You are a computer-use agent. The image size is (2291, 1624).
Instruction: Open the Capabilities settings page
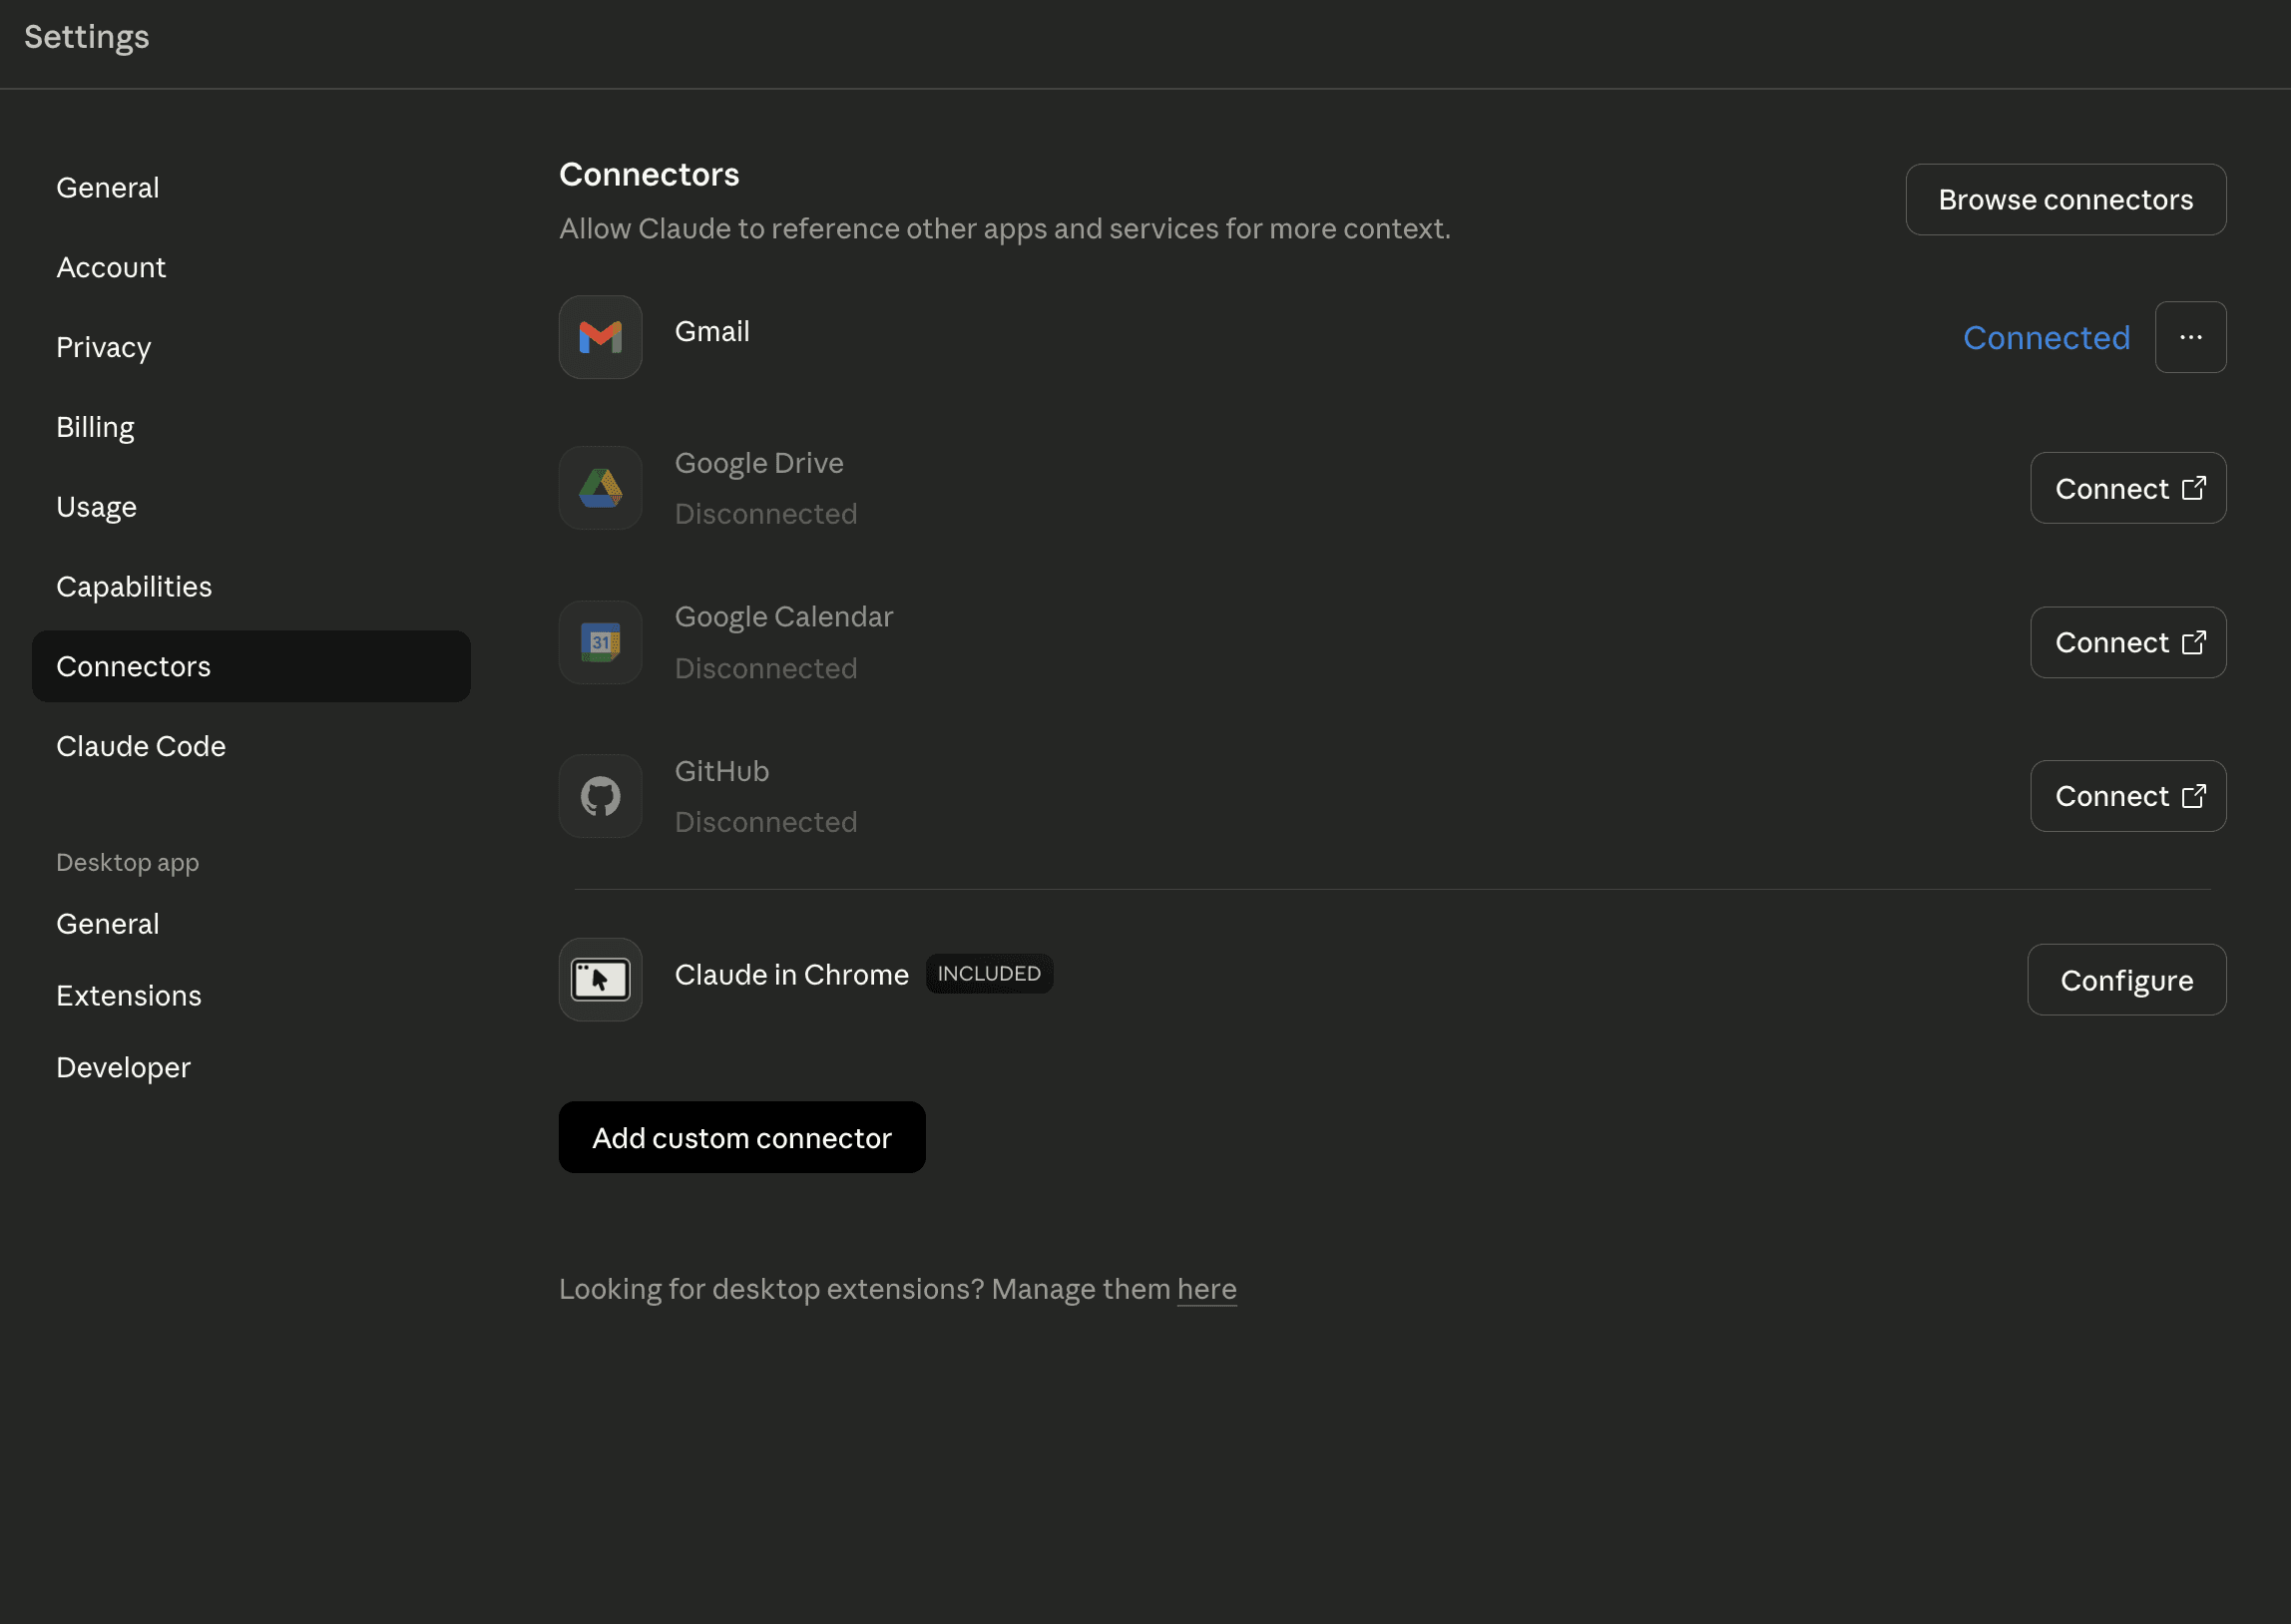pos(134,587)
